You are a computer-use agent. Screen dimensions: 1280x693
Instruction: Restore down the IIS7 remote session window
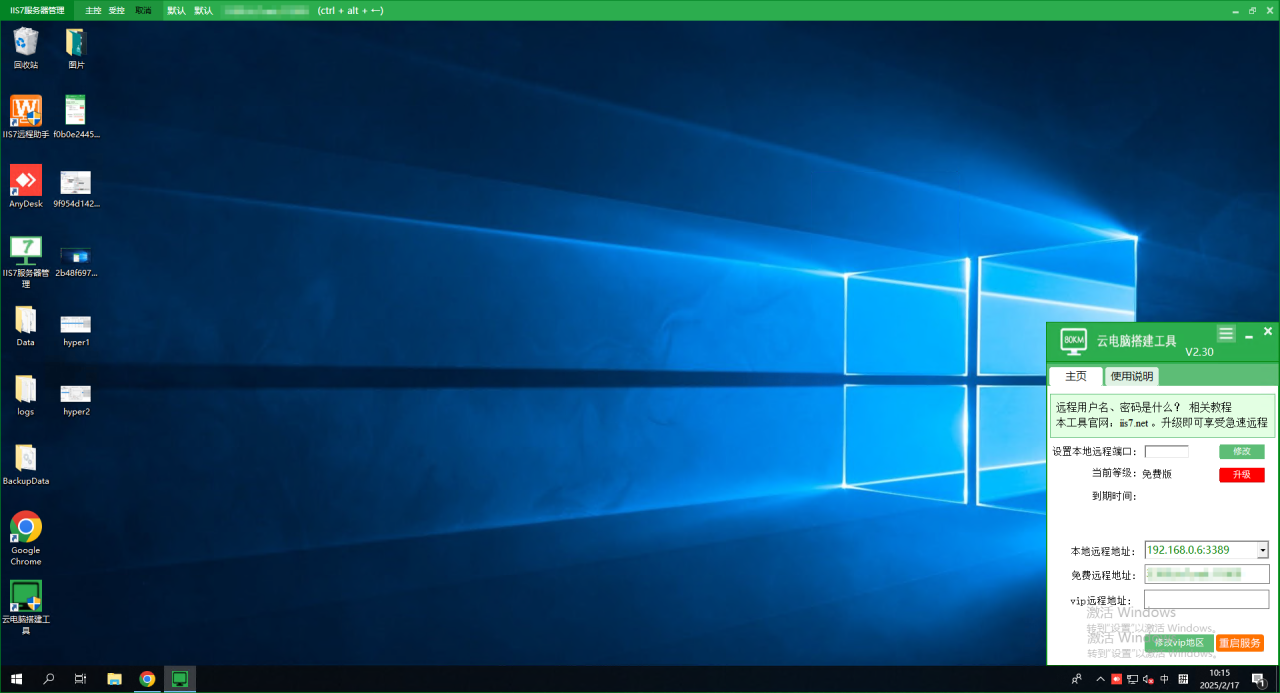click(1253, 10)
